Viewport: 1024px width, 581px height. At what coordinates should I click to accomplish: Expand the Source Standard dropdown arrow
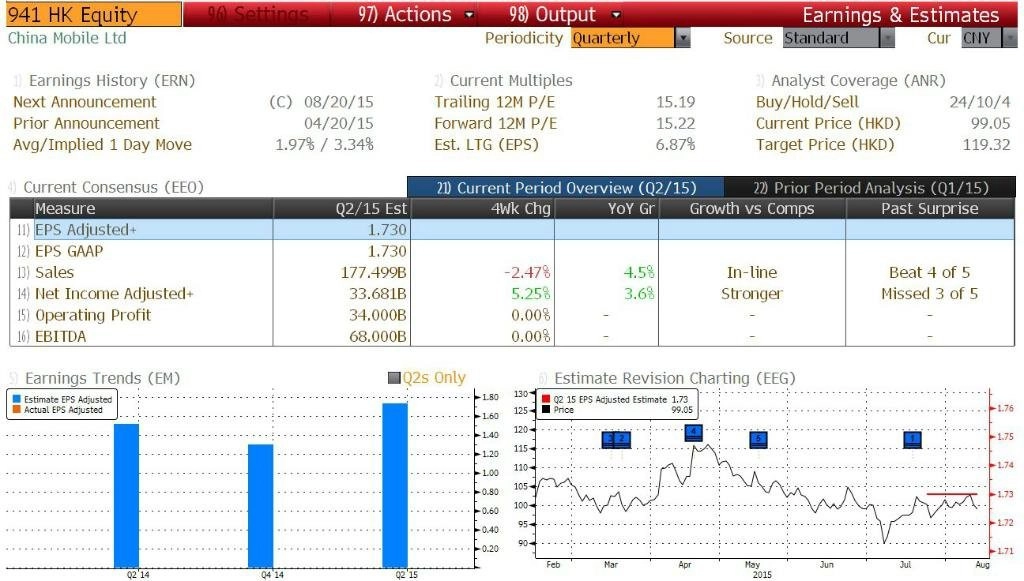click(x=887, y=38)
